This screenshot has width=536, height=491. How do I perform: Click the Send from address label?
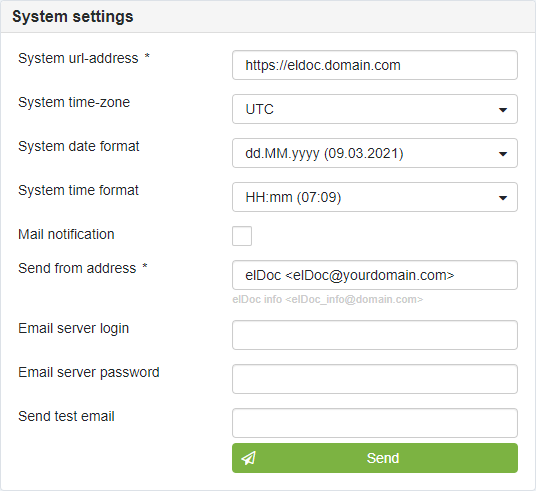(x=77, y=268)
